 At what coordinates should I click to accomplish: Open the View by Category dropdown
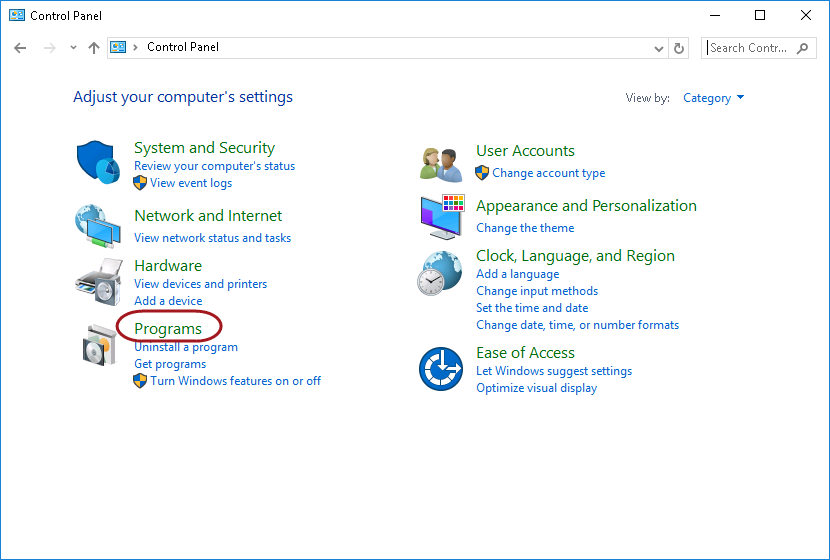(x=713, y=98)
